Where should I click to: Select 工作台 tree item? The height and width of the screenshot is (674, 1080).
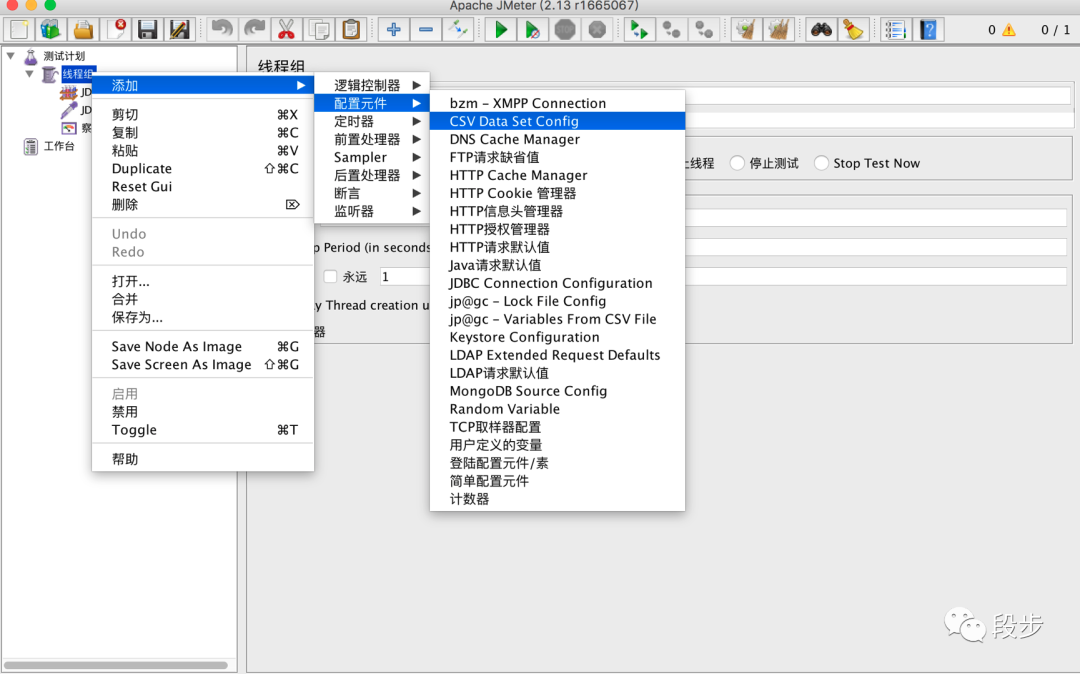[x=59, y=146]
